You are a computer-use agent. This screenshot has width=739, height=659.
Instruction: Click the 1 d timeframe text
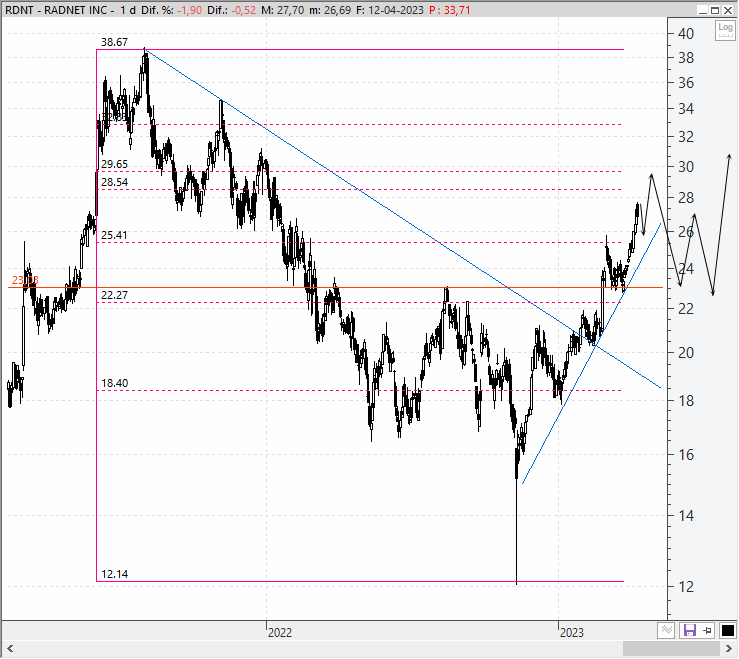click(128, 10)
